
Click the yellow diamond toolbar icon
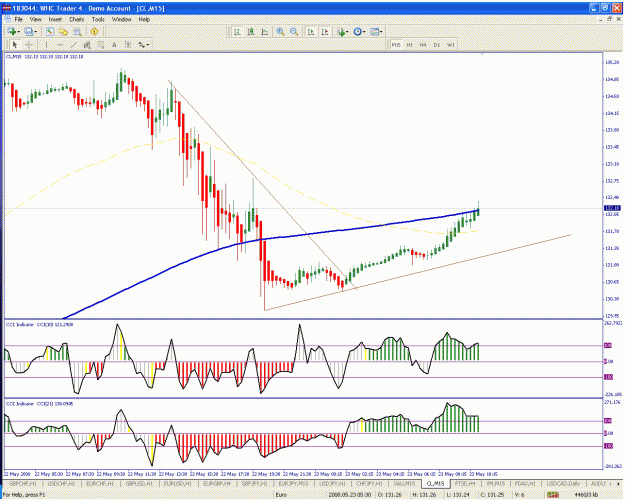coord(94,31)
